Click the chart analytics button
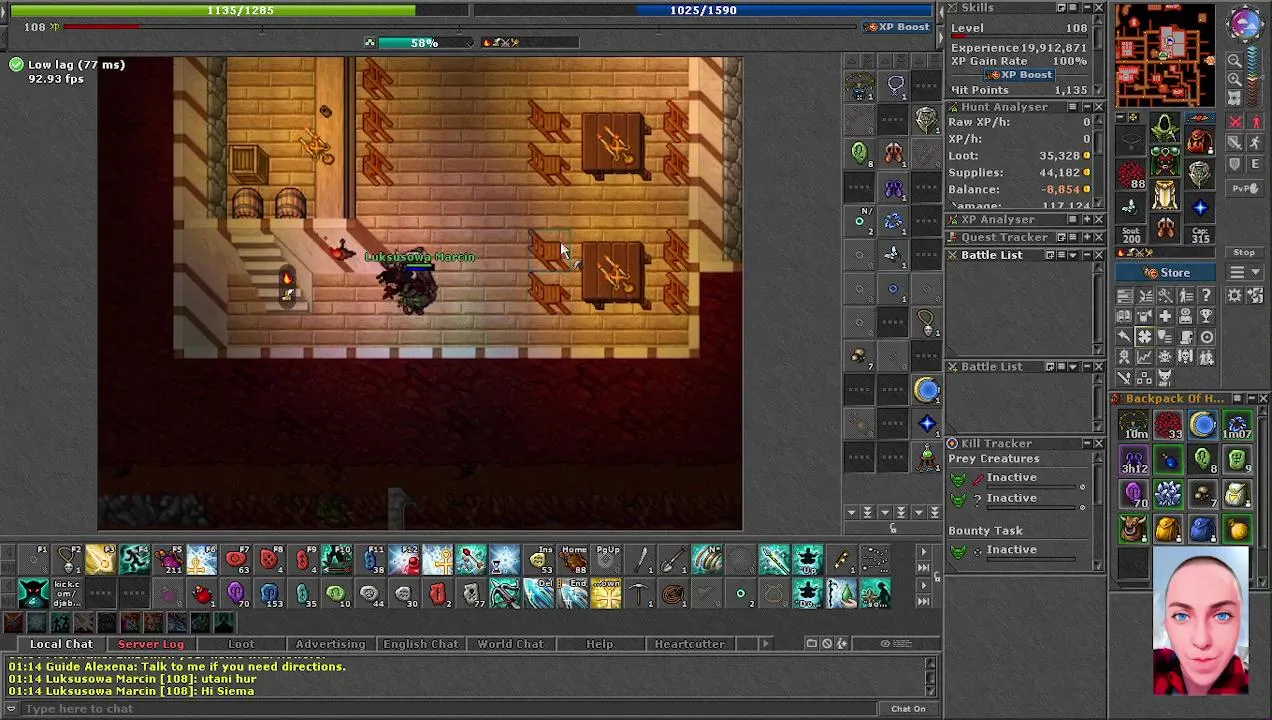 (1145, 357)
